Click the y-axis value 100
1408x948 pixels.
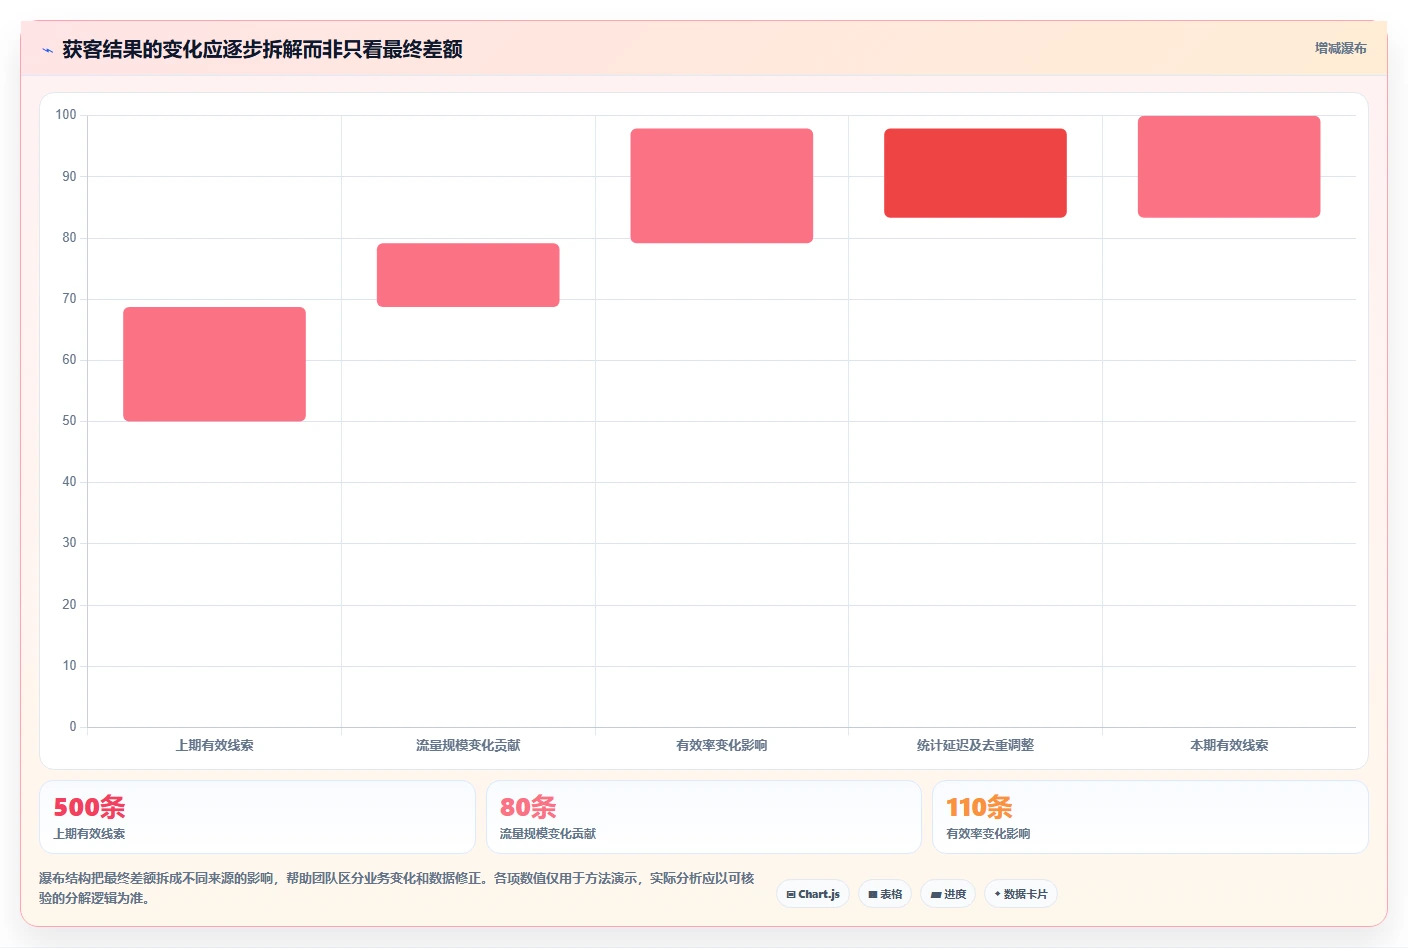pyautogui.click(x=66, y=115)
